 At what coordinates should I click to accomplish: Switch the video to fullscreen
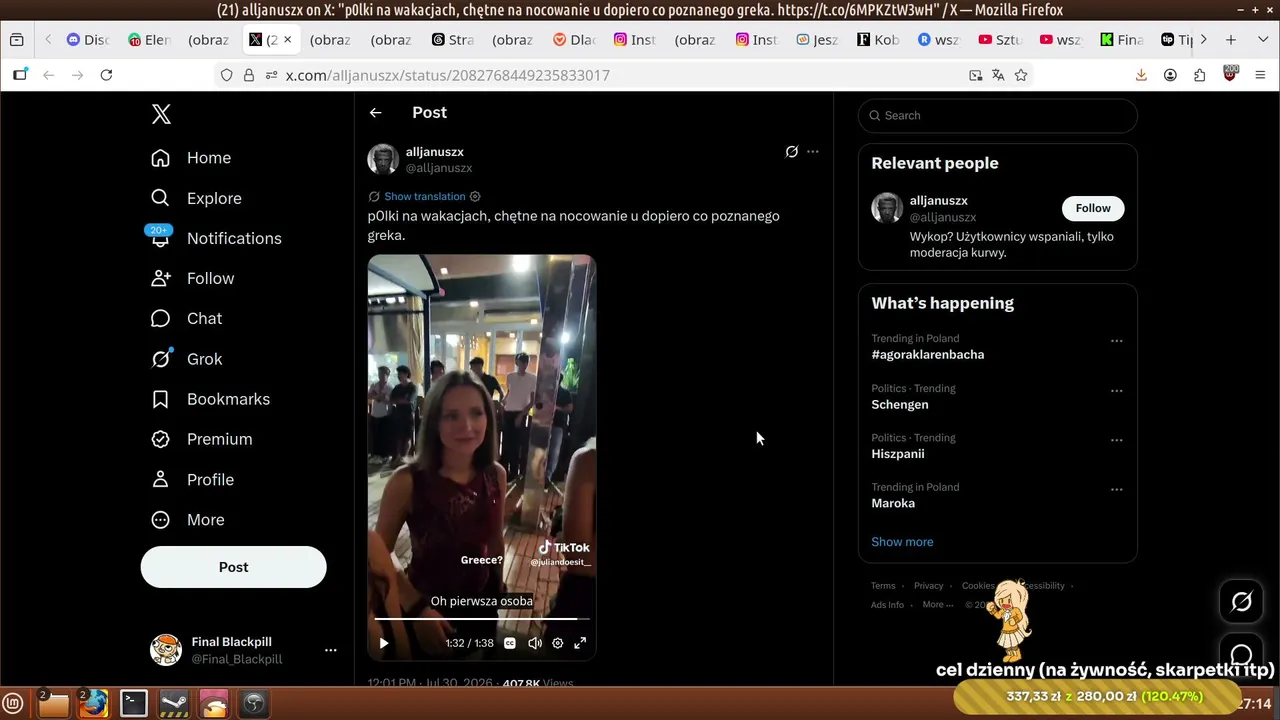point(580,643)
